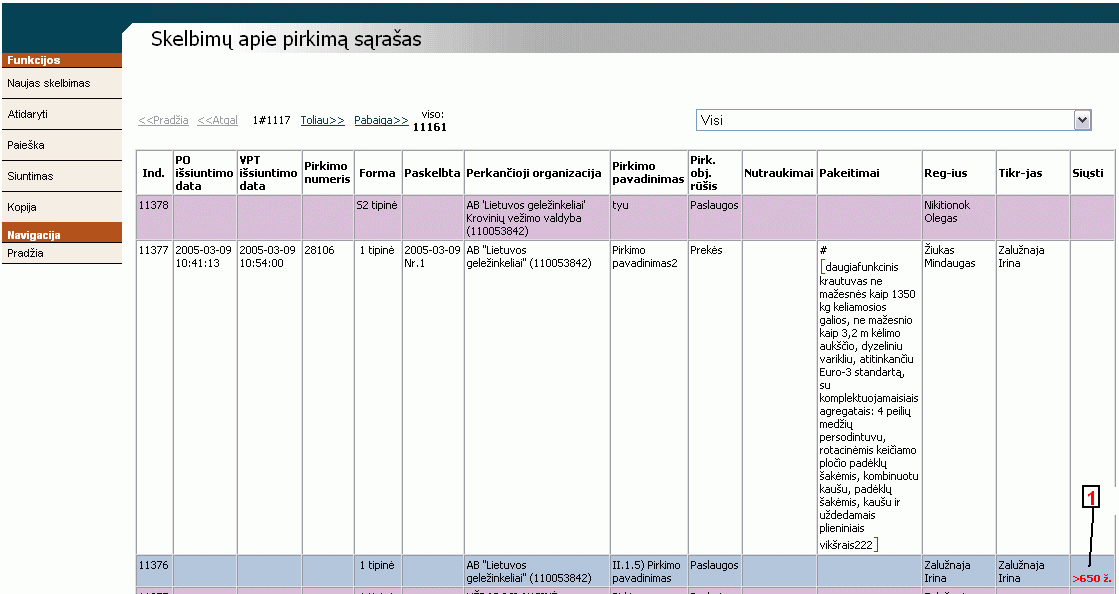This screenshot has width=1119, height=594.
Task: Jump to last page via Pabaiga>>
Action: 381,120
